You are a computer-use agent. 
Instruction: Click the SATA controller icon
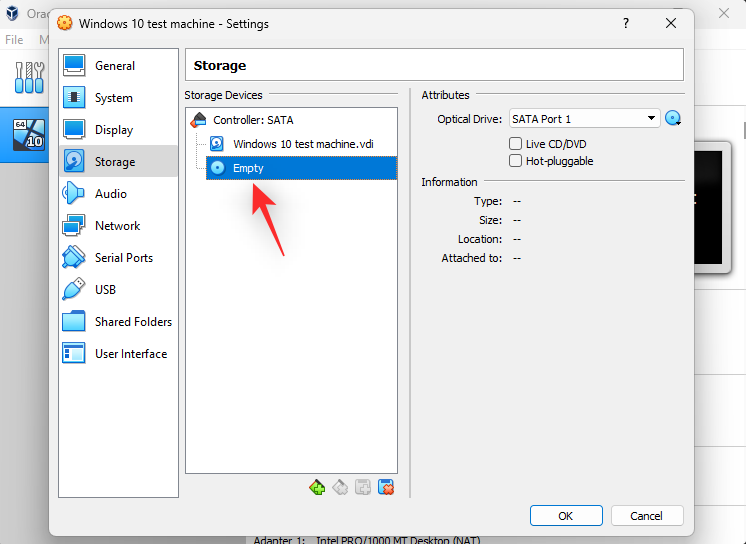pyautogui.click(x=198, y=120)
